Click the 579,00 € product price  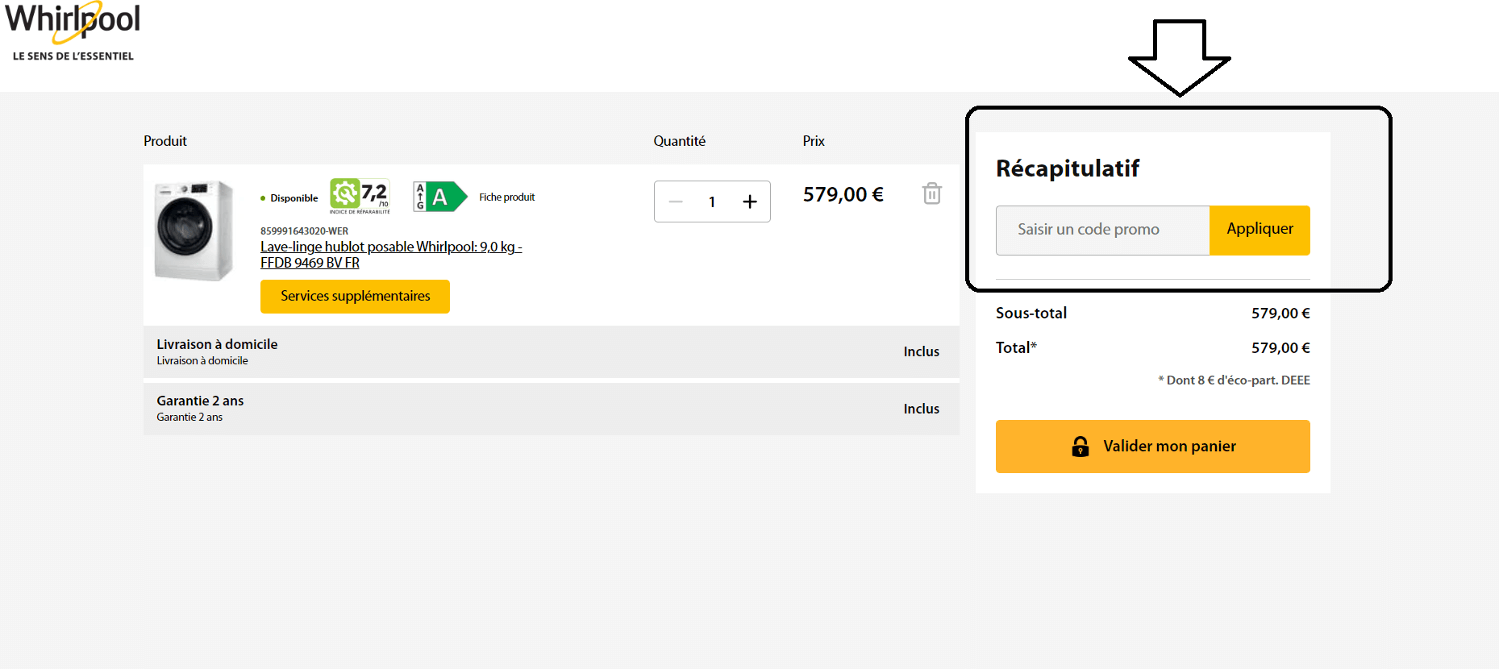(843, 194)
